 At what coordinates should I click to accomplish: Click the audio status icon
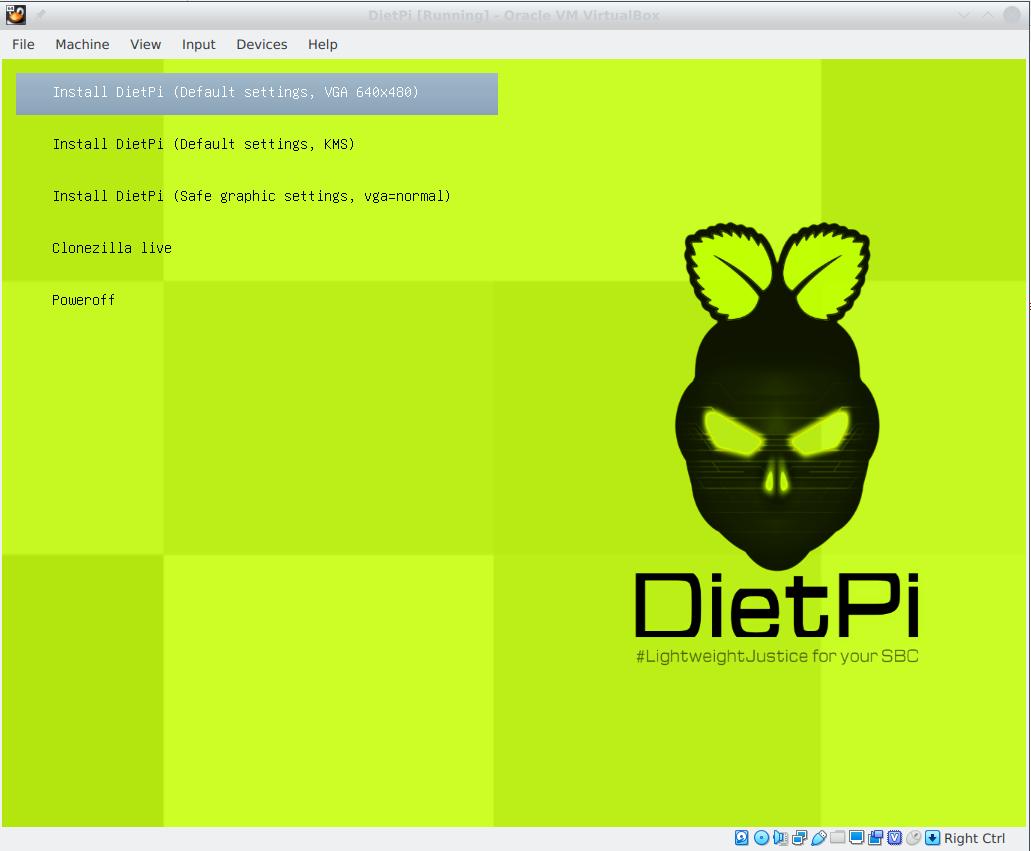[x=780, y=838]
